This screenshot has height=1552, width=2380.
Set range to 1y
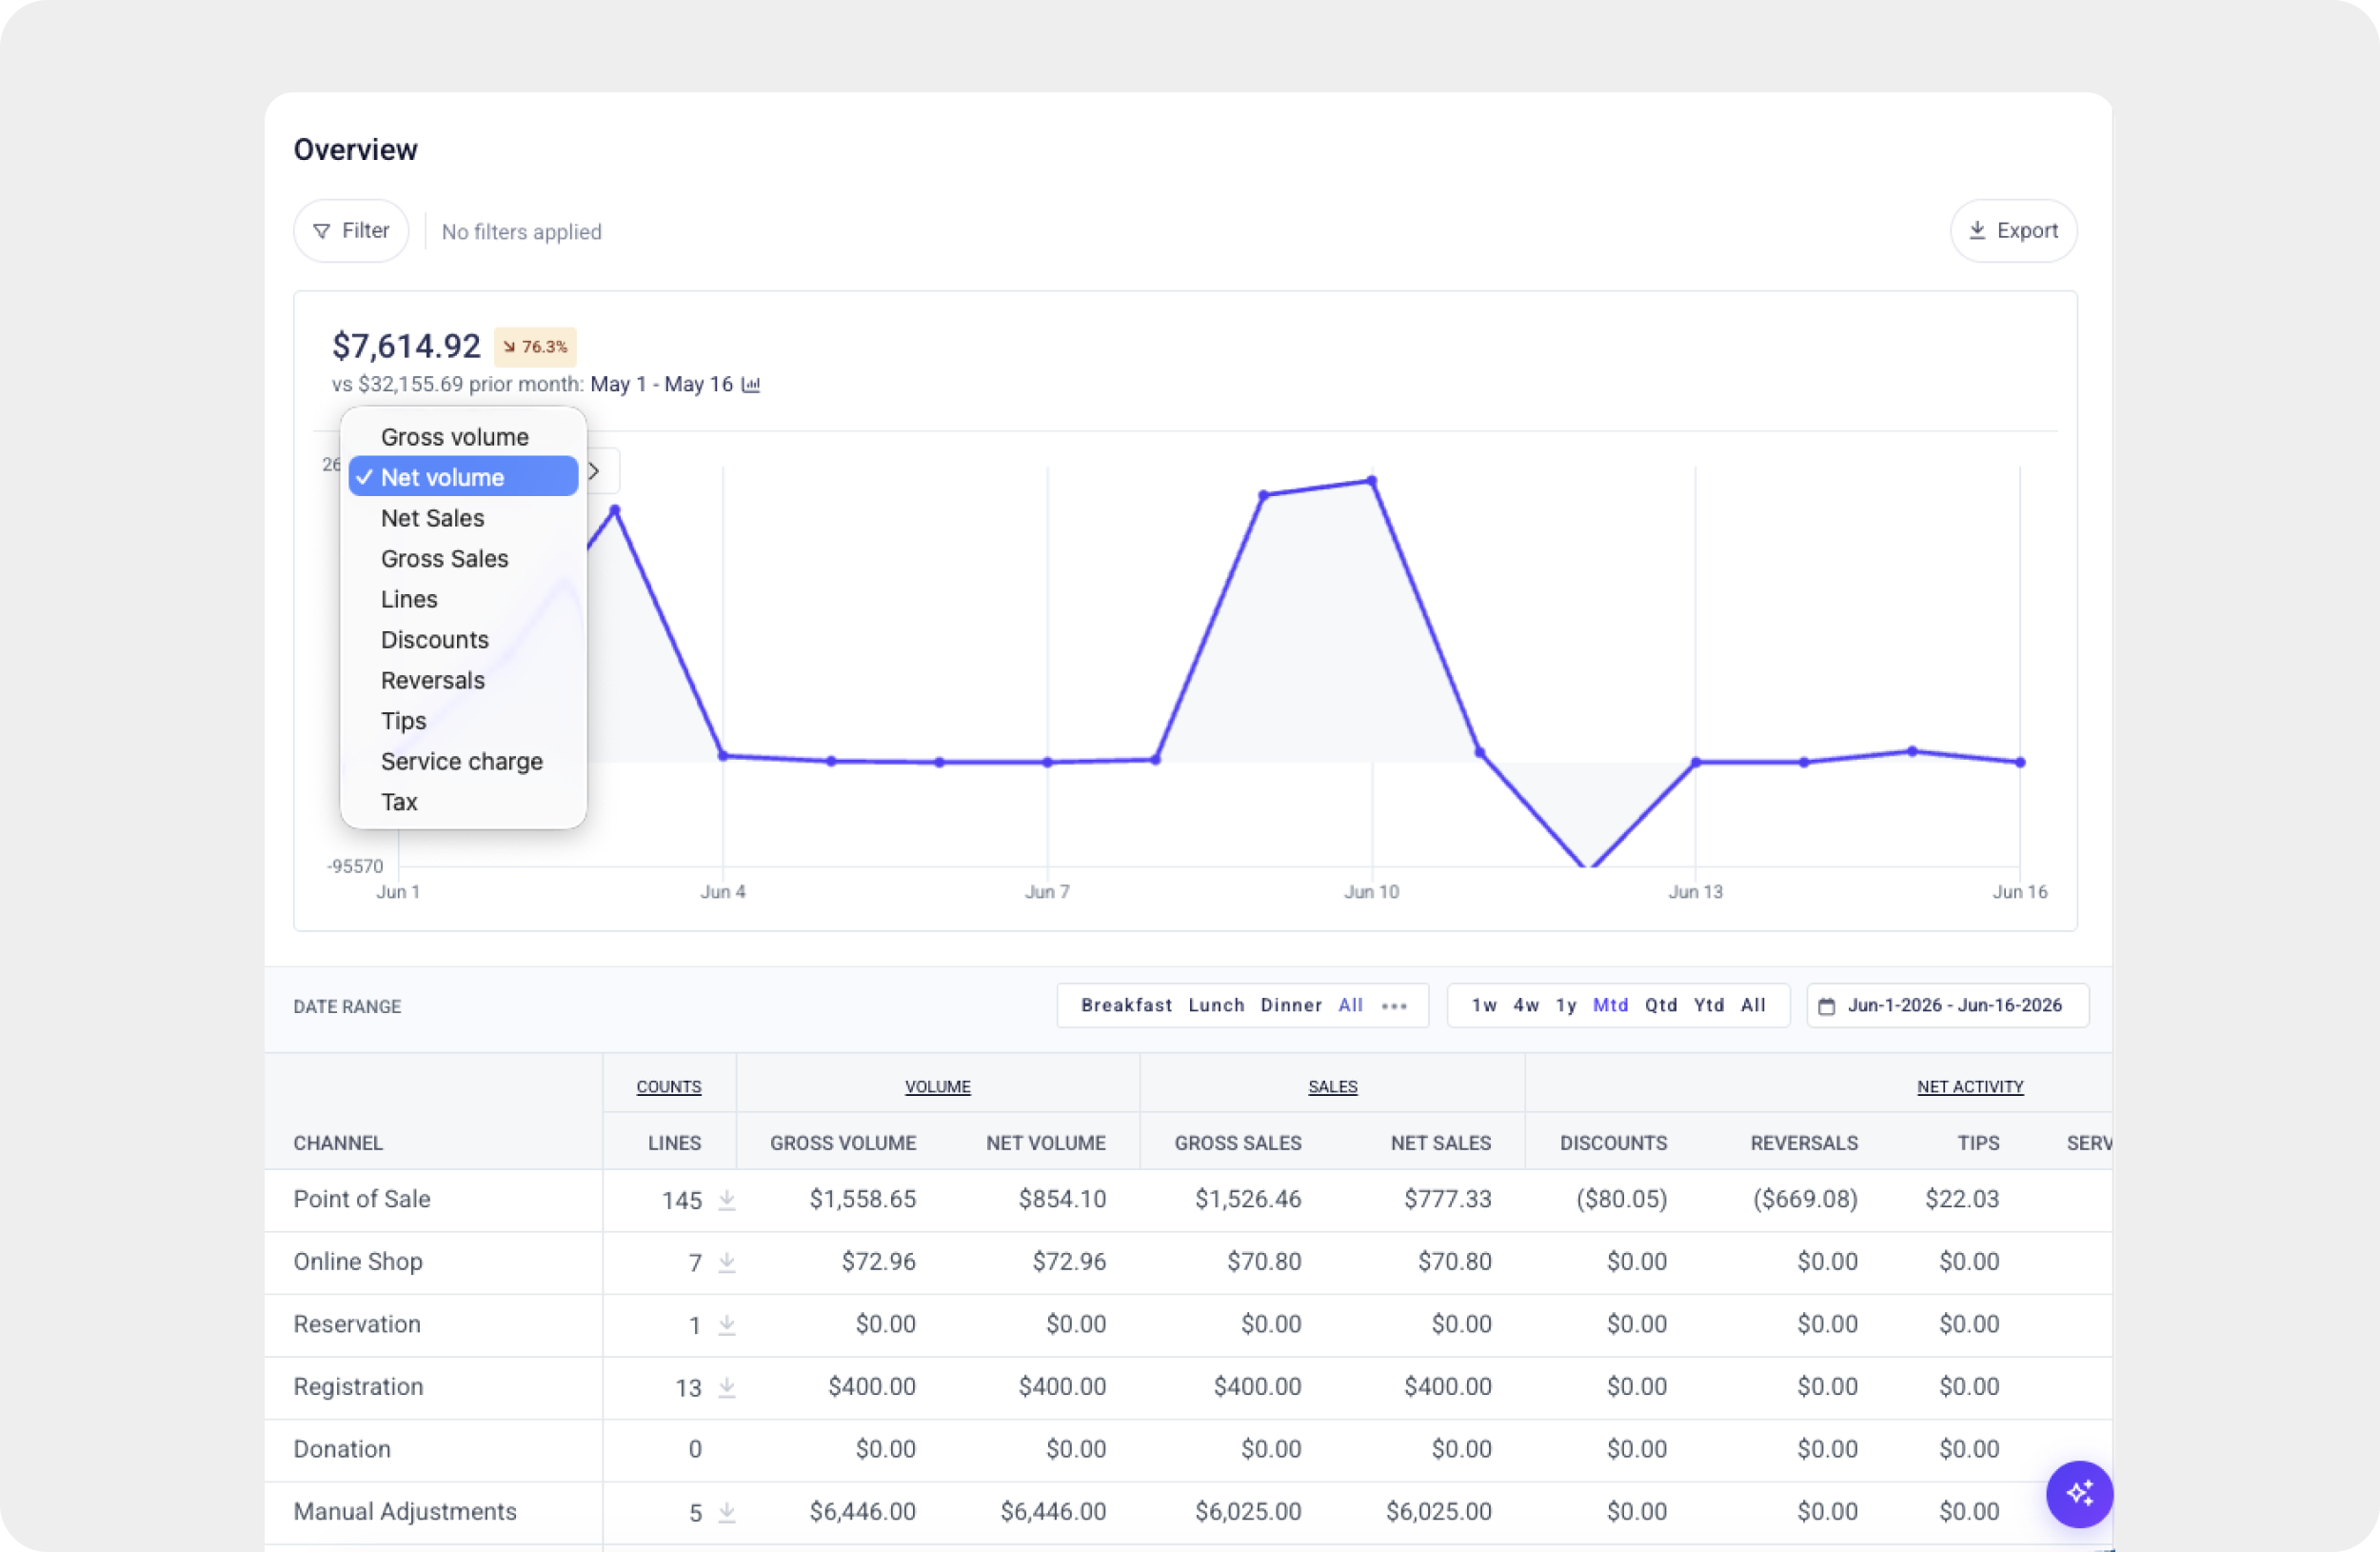click(1566, 1005)
